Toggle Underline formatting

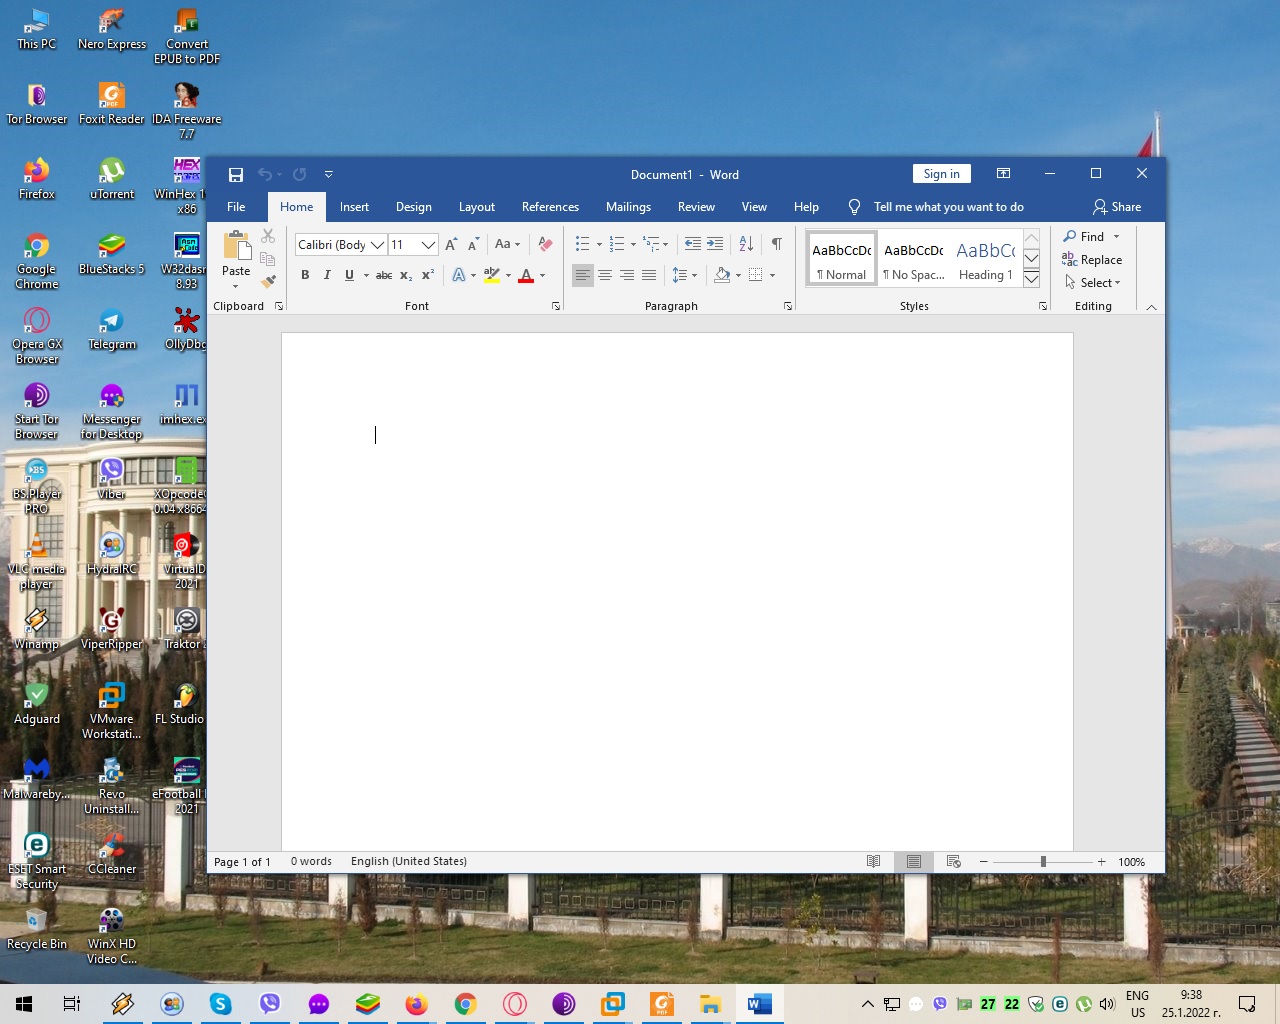(349, 275)
